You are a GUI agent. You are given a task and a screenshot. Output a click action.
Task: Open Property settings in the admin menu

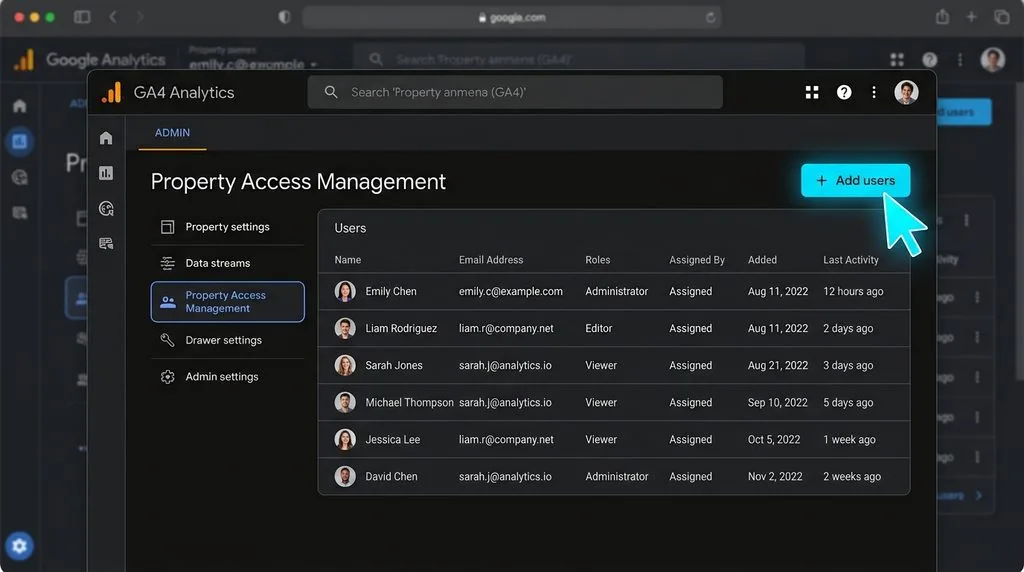[227, 227]
